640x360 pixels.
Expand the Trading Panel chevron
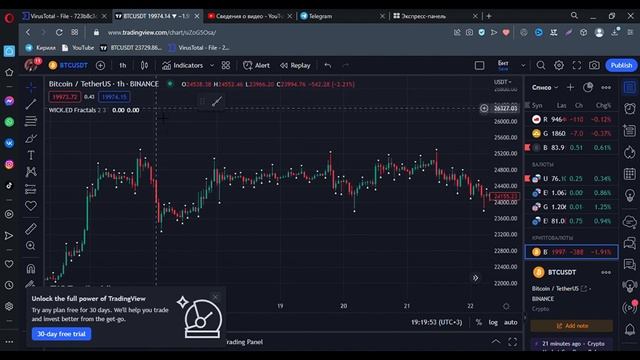[496, 342]
